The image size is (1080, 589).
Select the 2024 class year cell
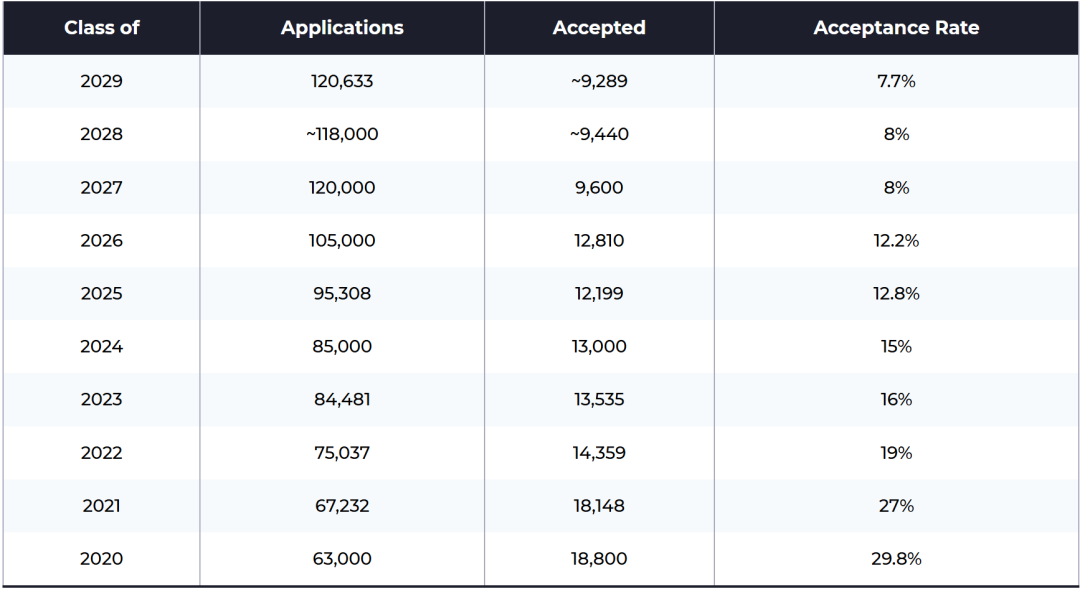pos(101,346)
